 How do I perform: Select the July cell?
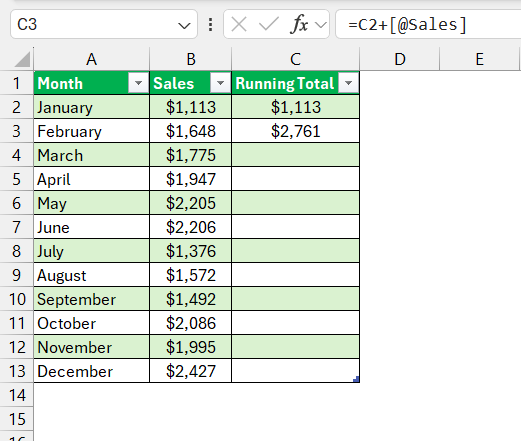coord(92,251)
